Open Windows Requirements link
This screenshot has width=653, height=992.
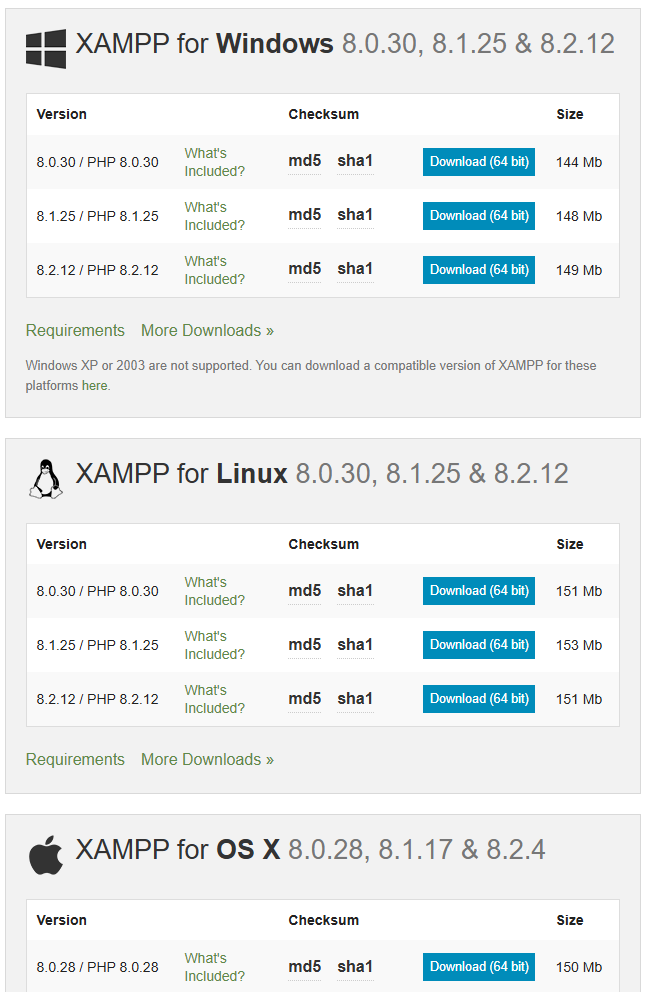(75, 331)
